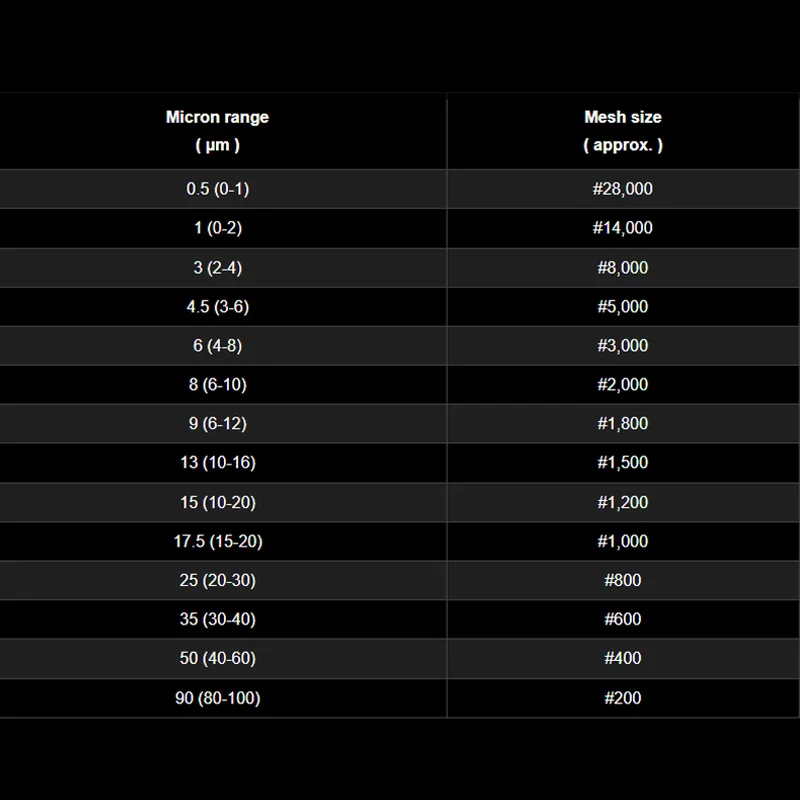Click the #1,000 mesh size cell
Image resolution: width=800 pixels, height=800 pixels.
[x=622, y=541]
